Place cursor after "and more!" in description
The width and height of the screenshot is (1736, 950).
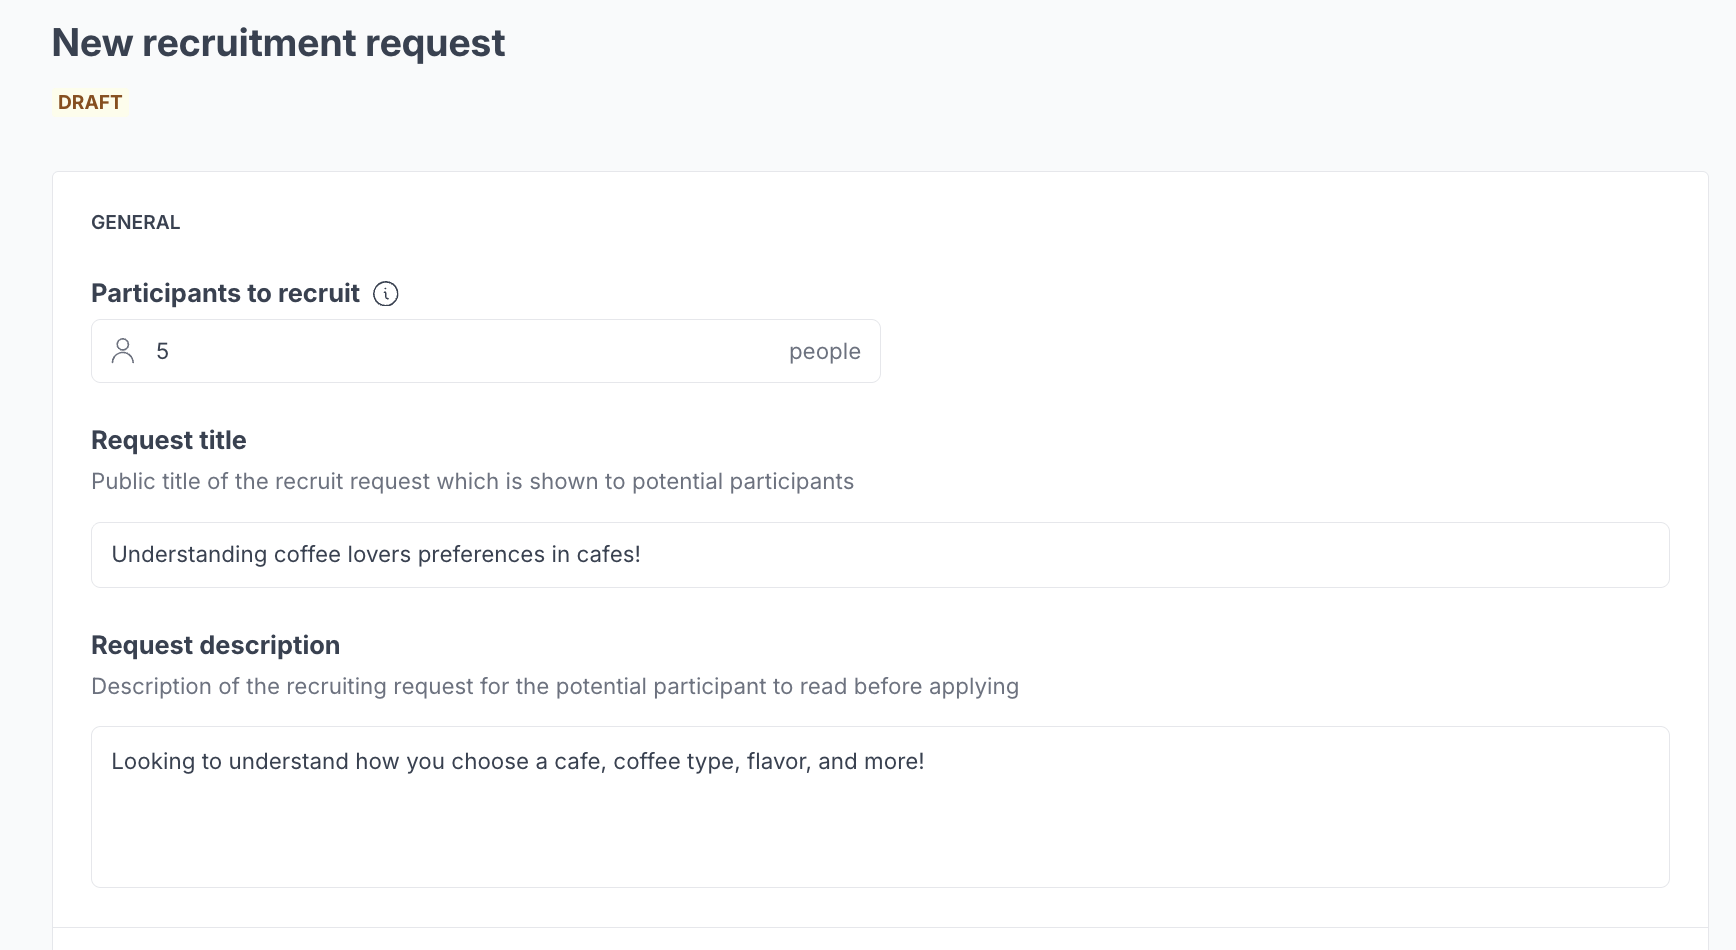coord(926,762)
